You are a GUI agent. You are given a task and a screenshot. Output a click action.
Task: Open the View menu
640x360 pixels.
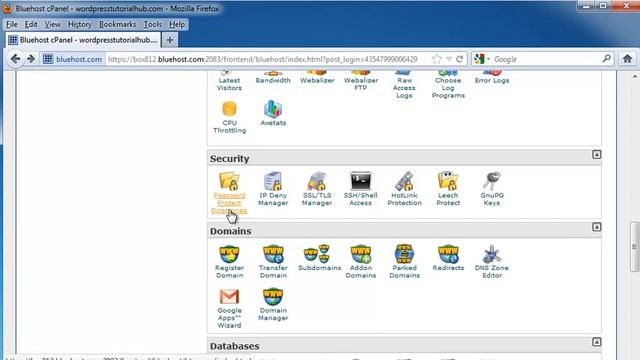(52, 24)
